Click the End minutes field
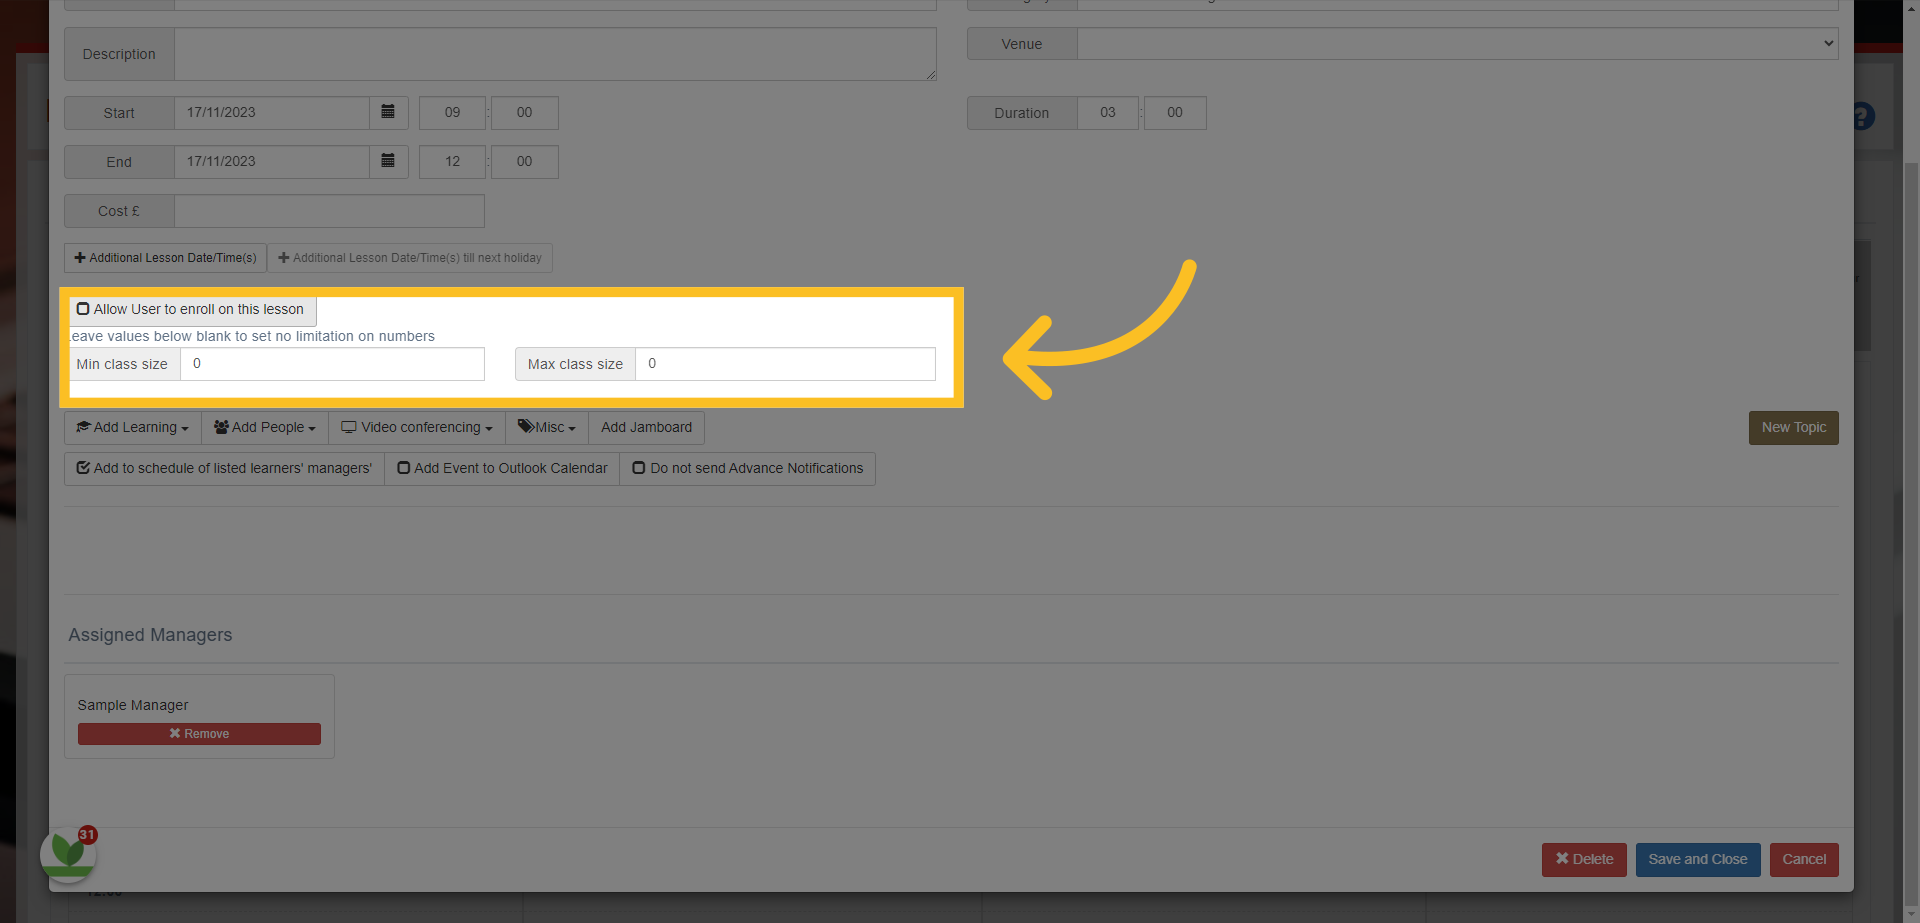1920x923 pixels. pos(524,161)
